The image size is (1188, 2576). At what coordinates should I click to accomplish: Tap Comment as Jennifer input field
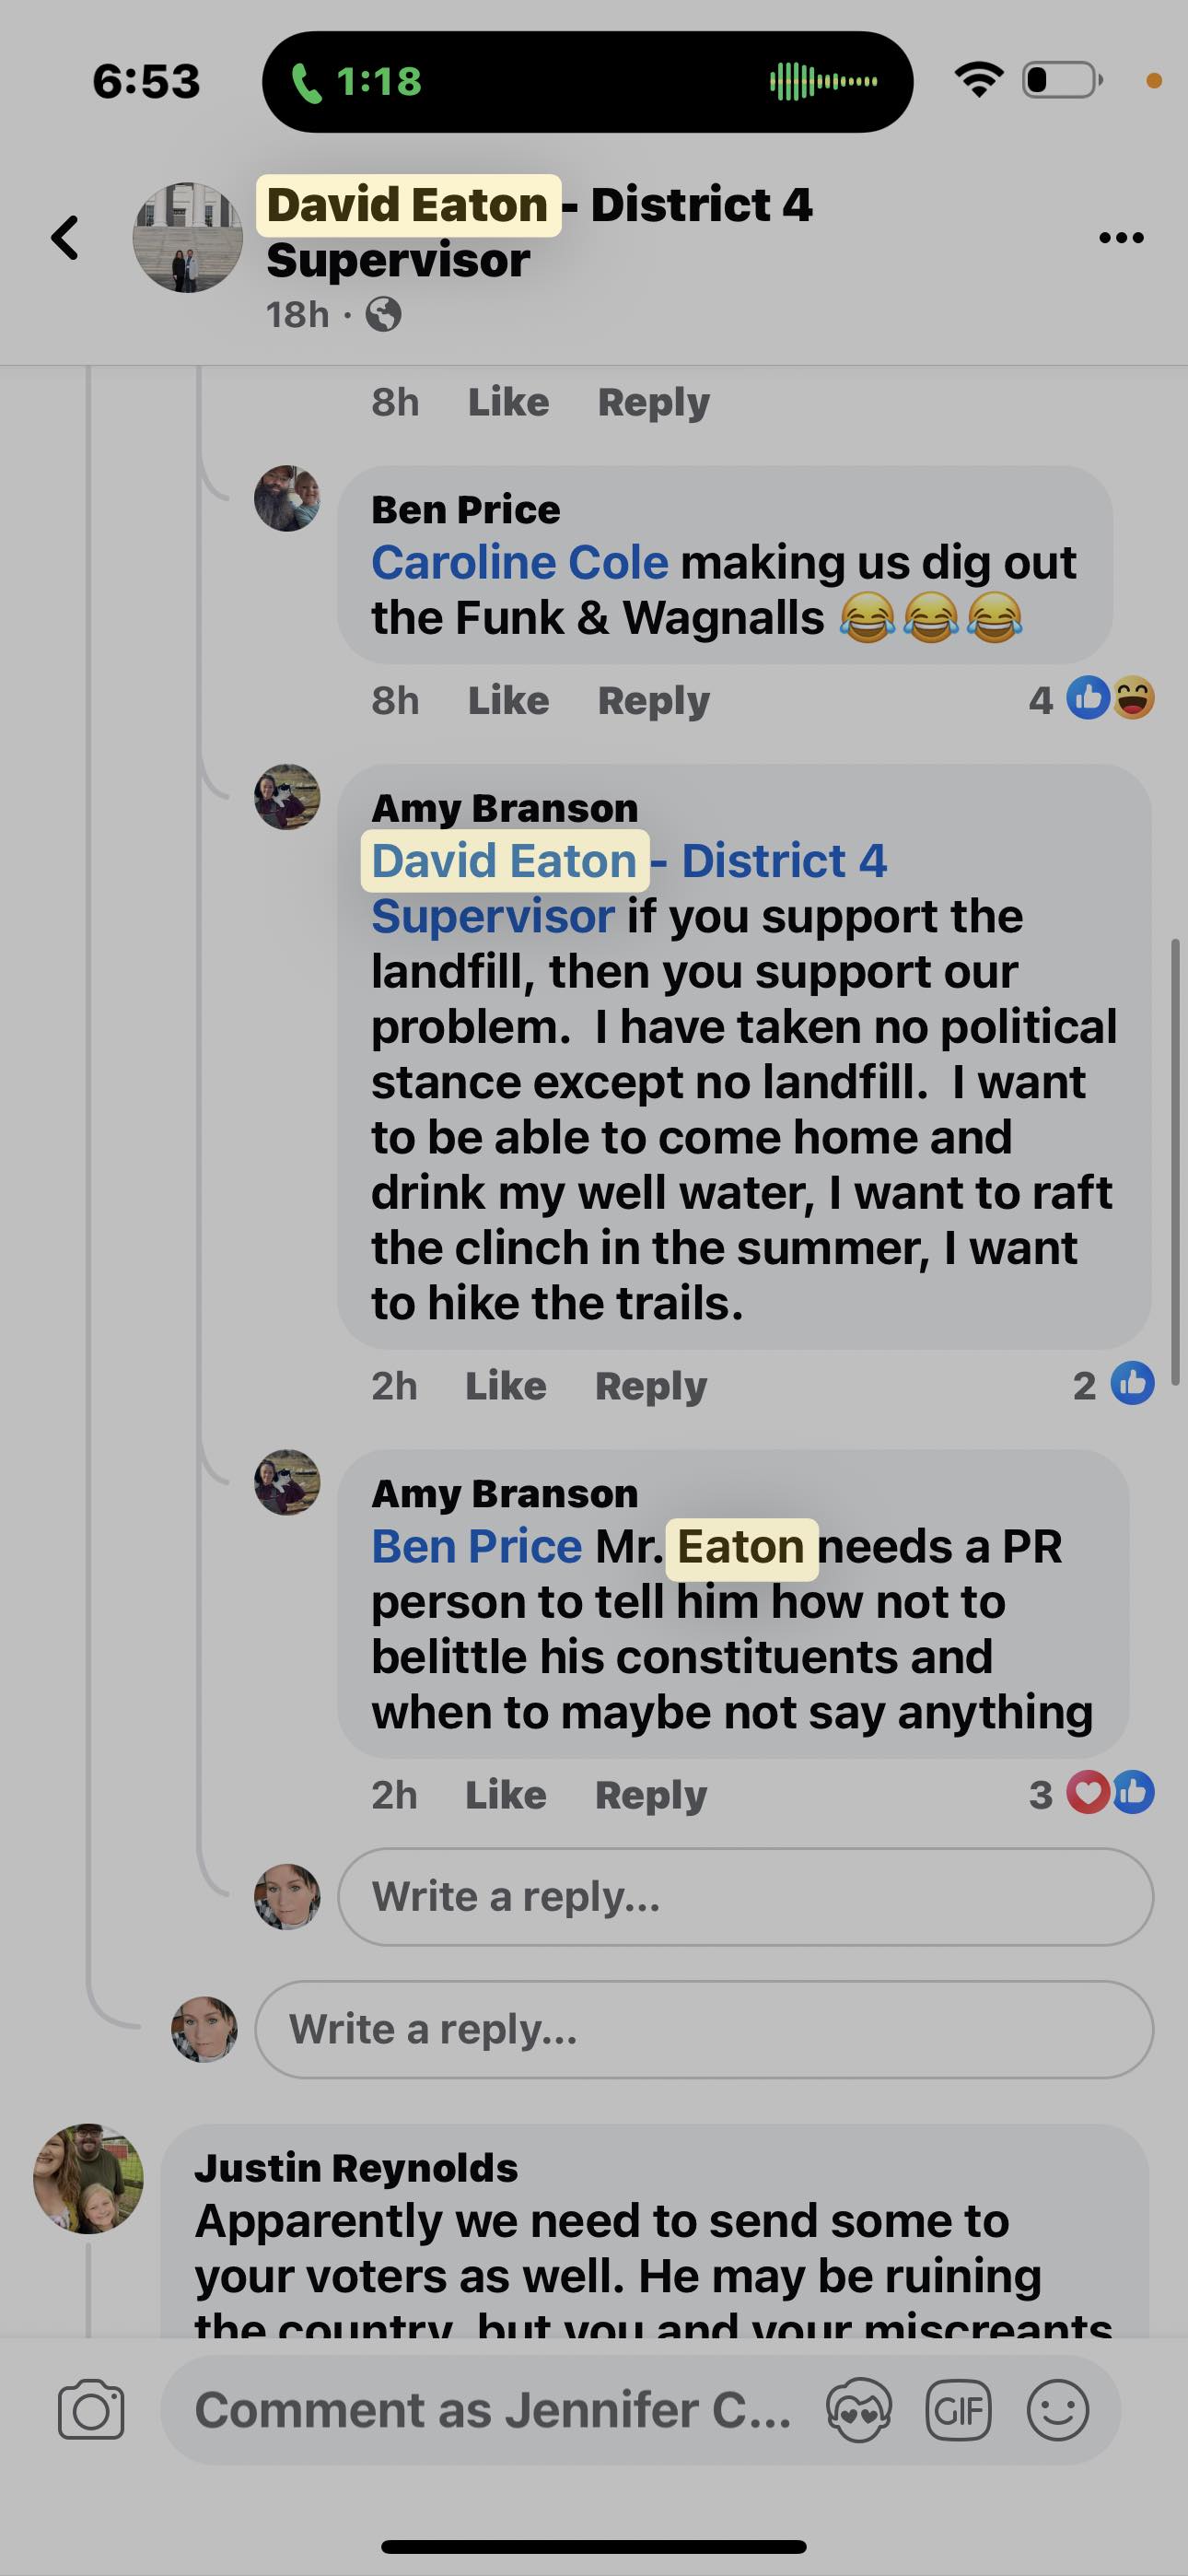click(x=492, y=2410)
